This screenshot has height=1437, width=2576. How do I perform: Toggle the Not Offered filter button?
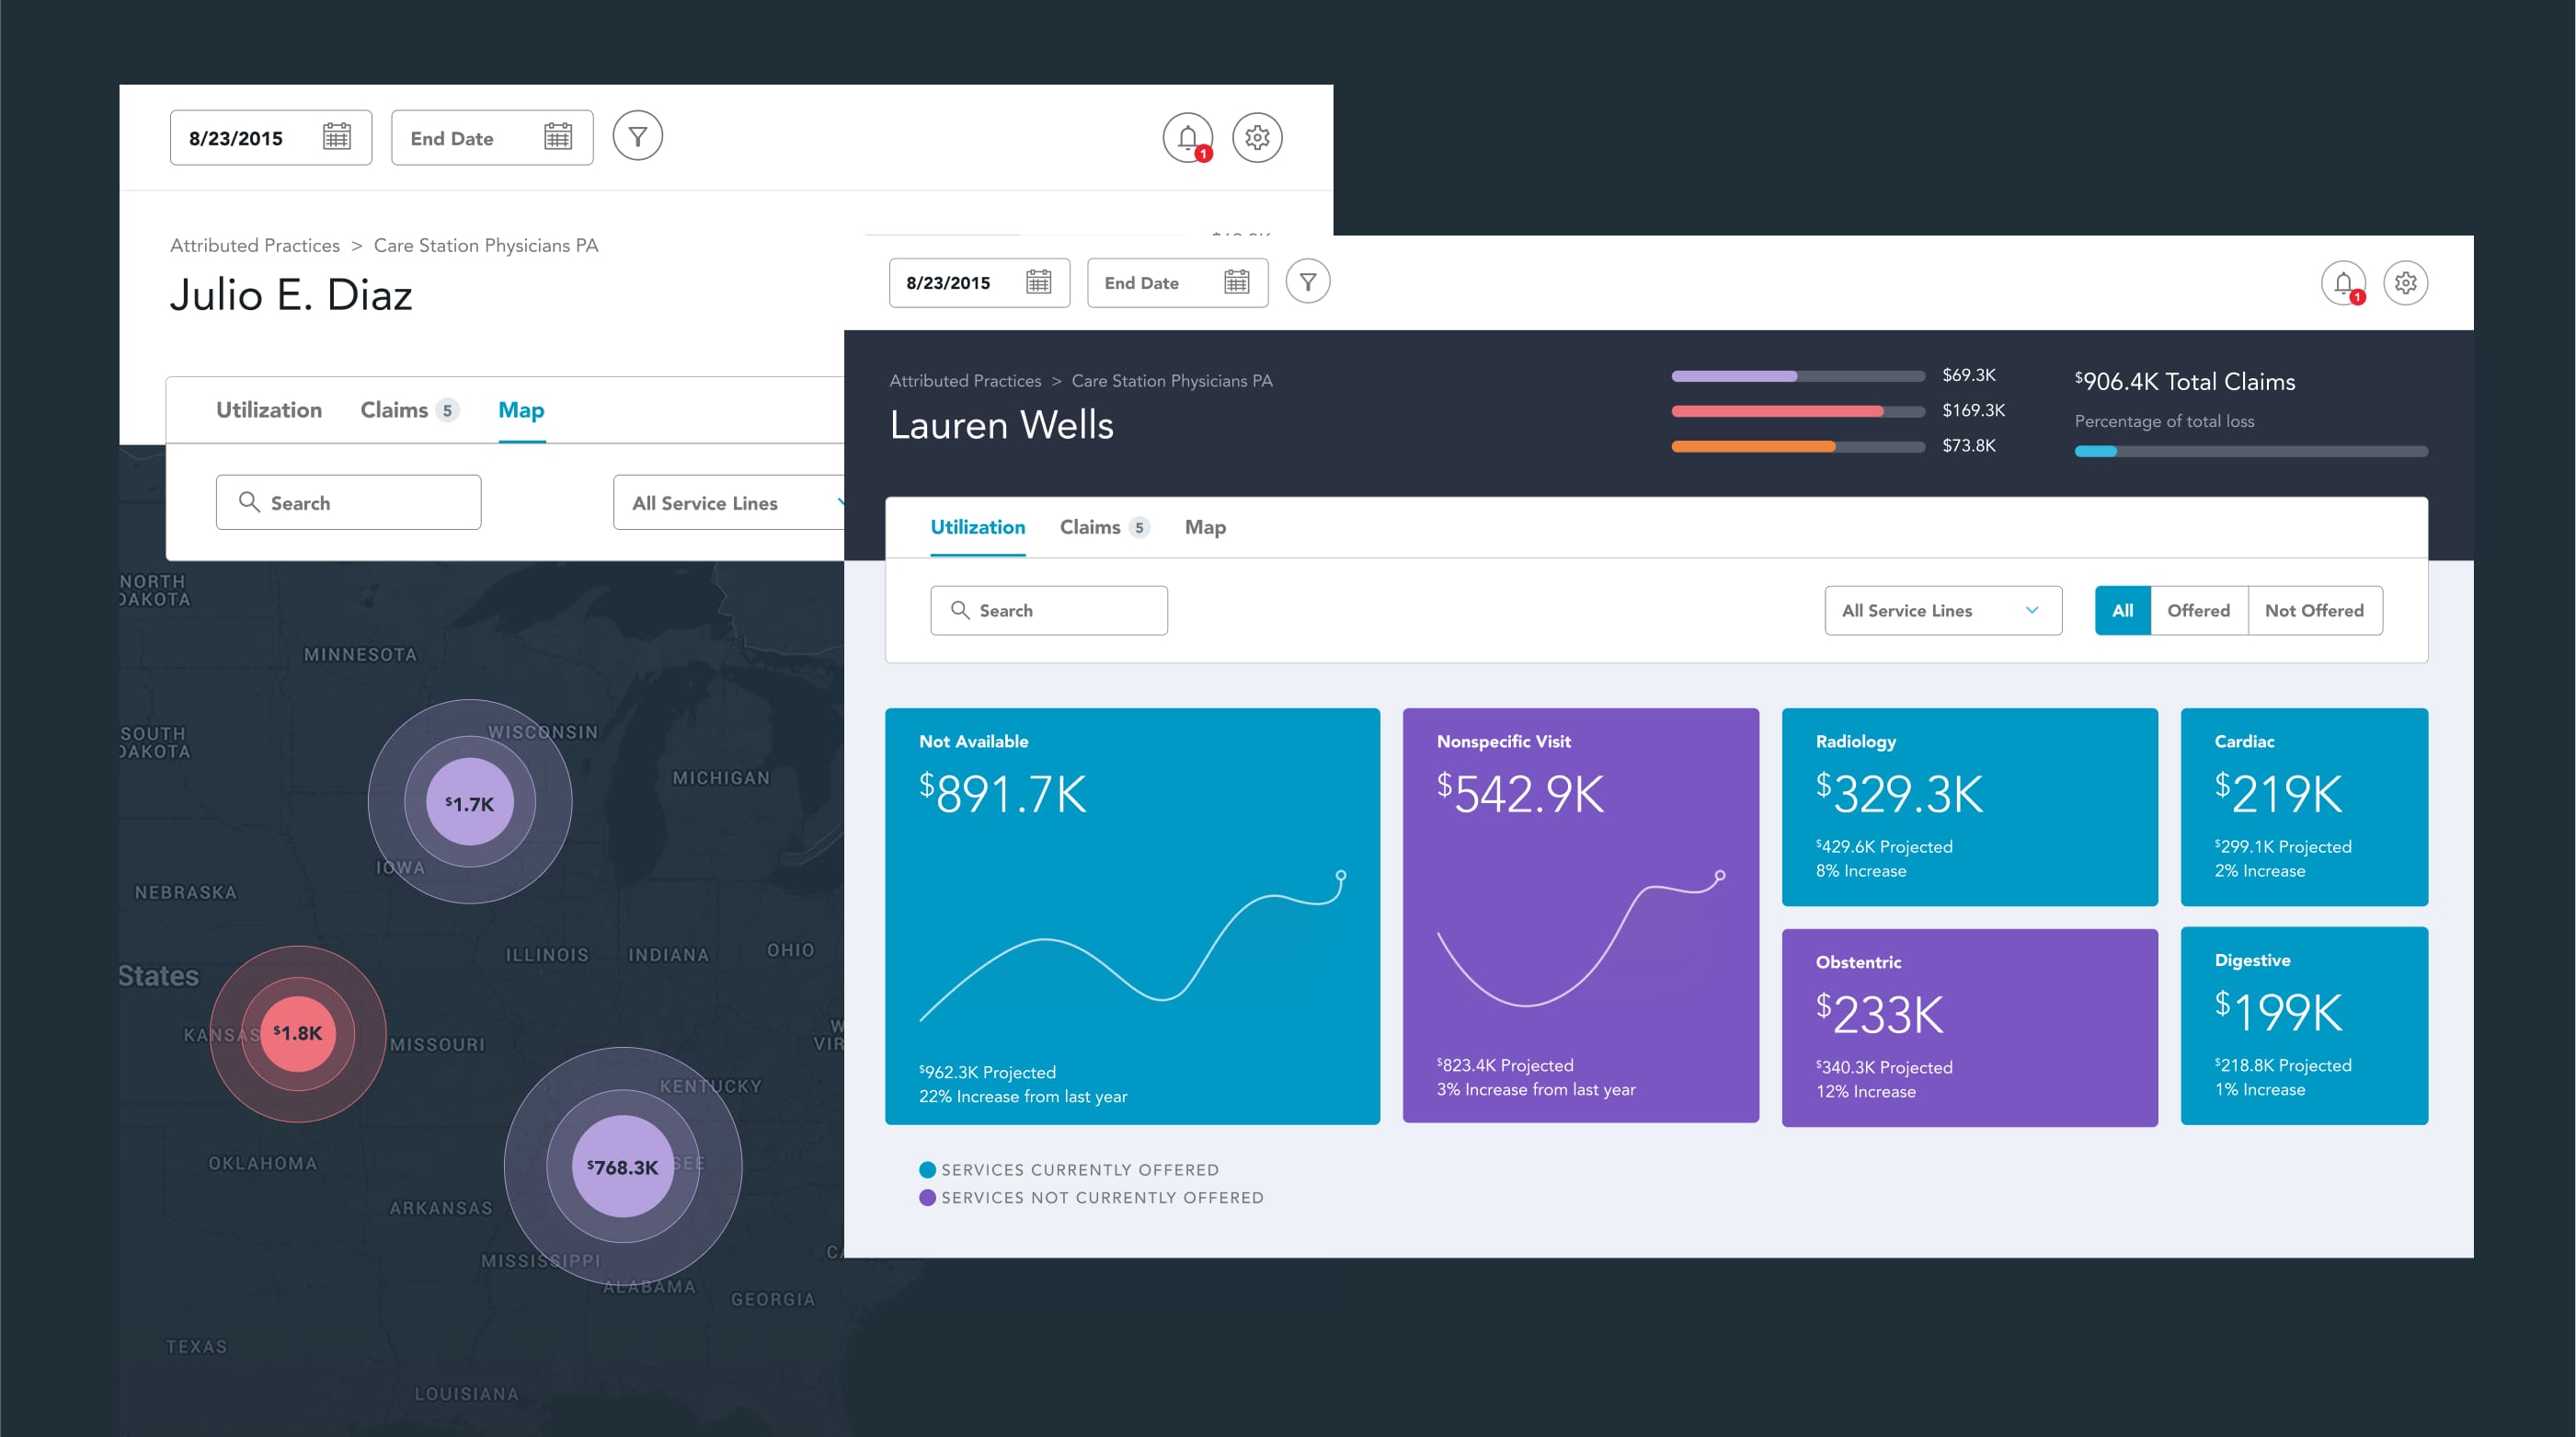click(2312, 611)
